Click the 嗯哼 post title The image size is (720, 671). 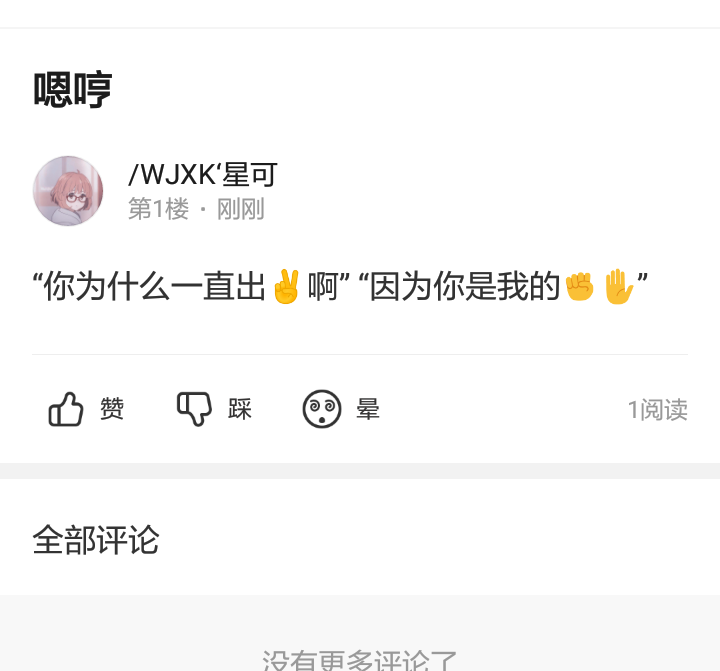click(73, 90)
